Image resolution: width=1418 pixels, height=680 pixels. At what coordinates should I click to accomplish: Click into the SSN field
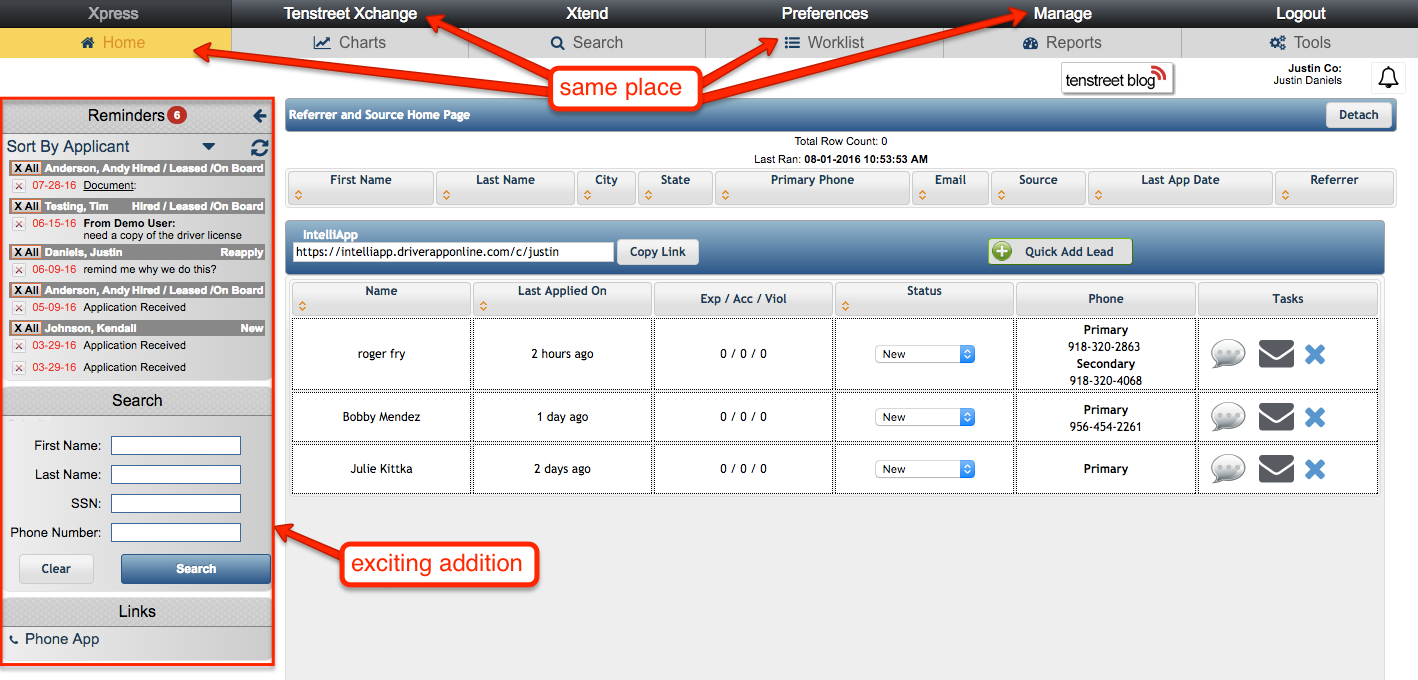(x=176, y=503)
